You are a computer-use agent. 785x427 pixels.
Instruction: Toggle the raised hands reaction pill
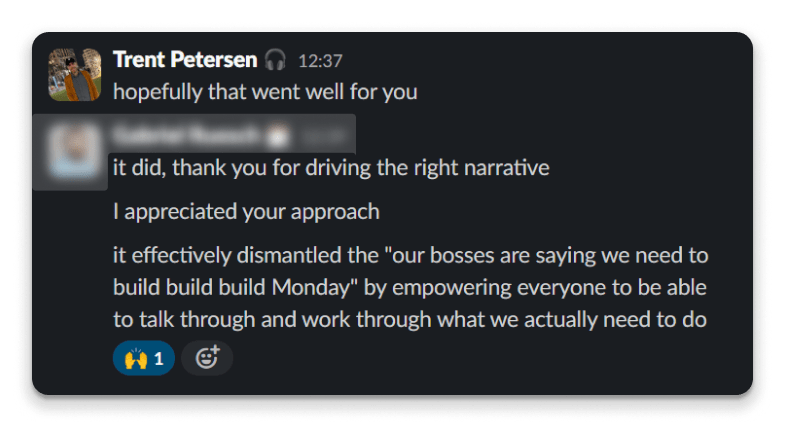click(143, 357)
